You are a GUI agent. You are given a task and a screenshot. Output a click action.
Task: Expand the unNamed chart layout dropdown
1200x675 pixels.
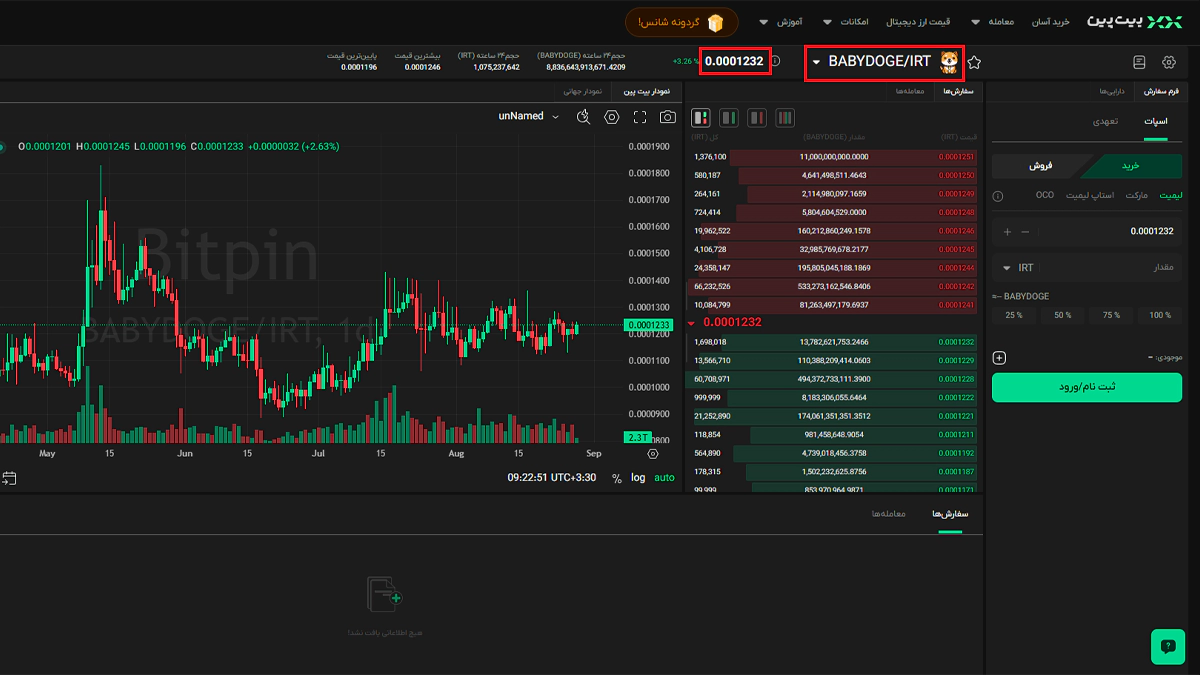pyautogui.click(x=529, y=116)
